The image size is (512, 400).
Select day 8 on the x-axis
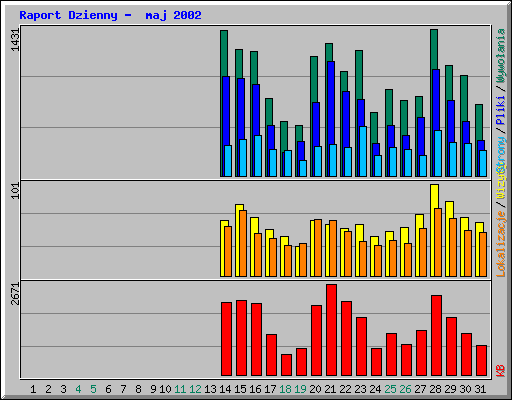pyautogui.click(x=138, y=389)
